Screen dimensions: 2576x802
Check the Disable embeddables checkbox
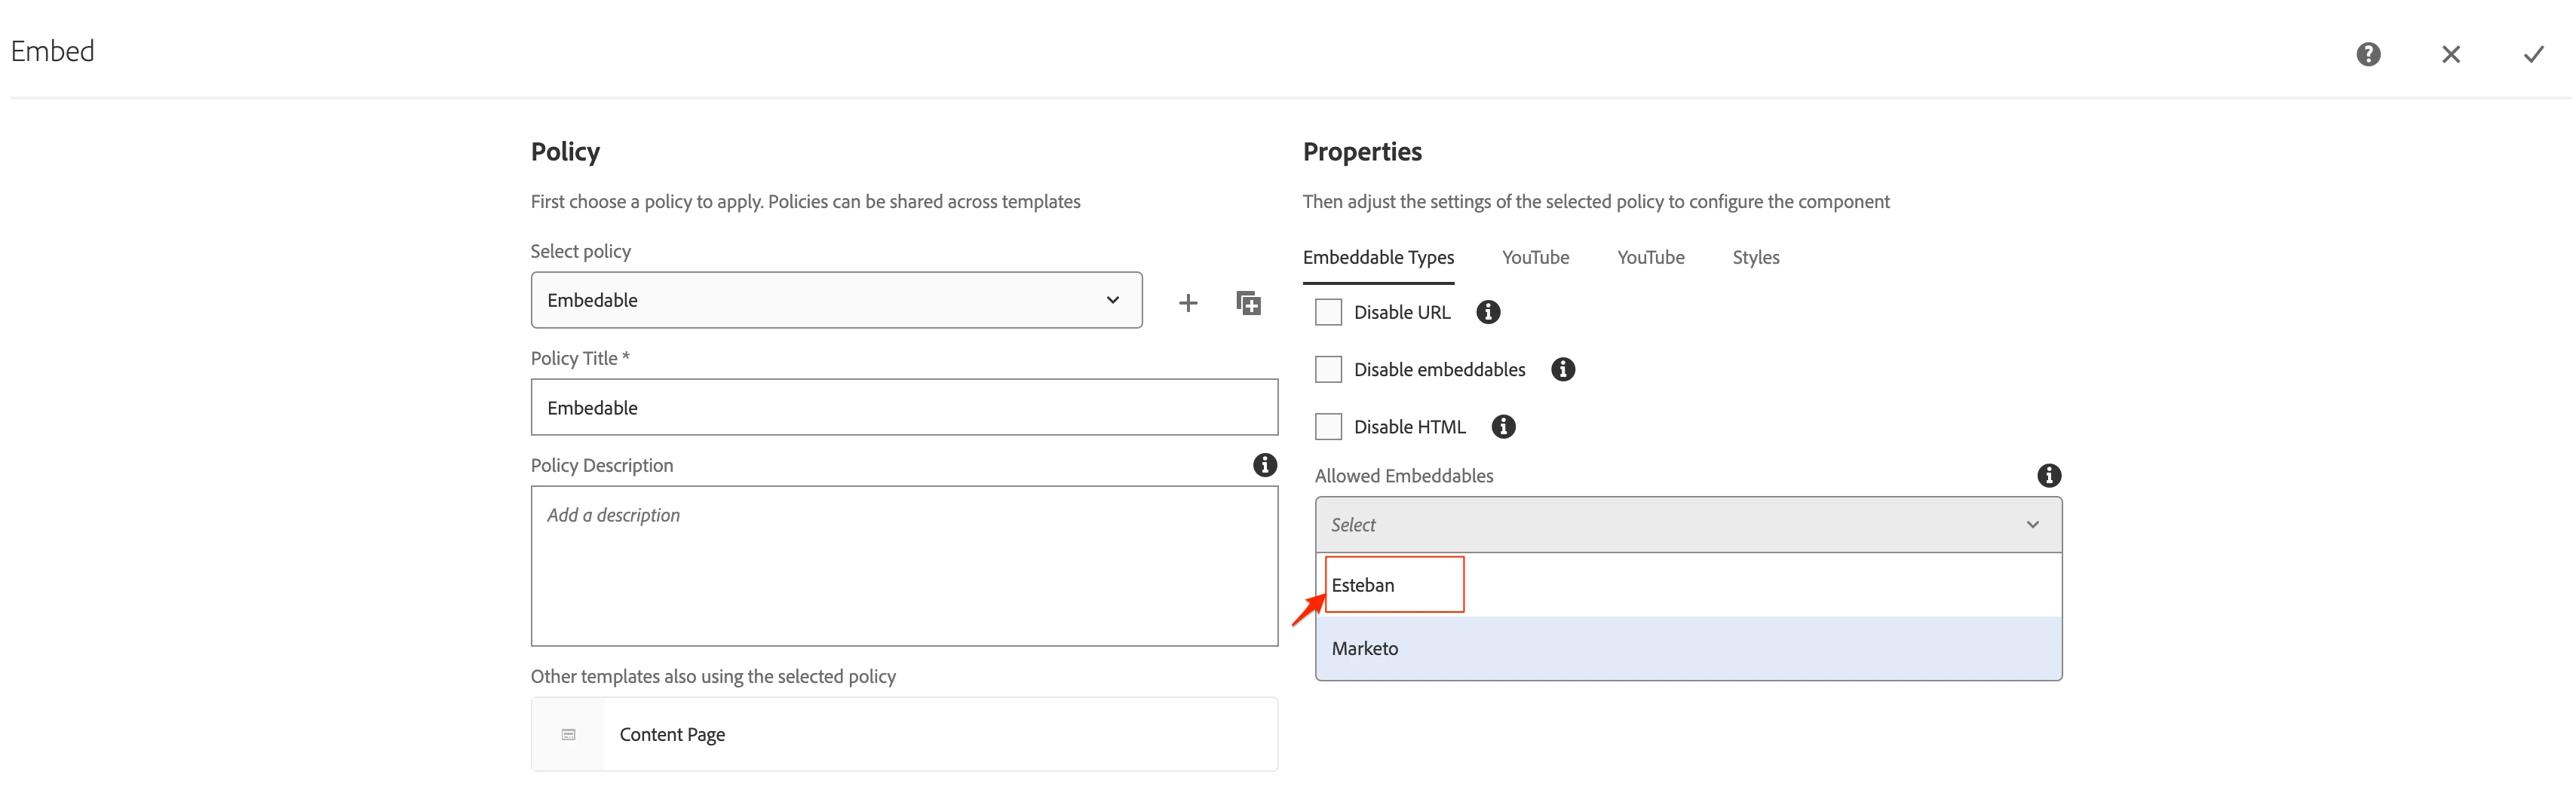(x=1328, y=369)
